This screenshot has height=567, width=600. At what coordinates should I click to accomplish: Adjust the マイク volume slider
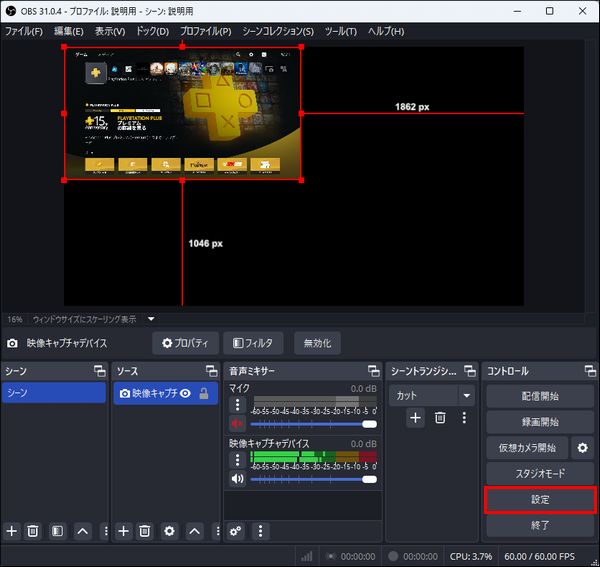tap(314, 424)
